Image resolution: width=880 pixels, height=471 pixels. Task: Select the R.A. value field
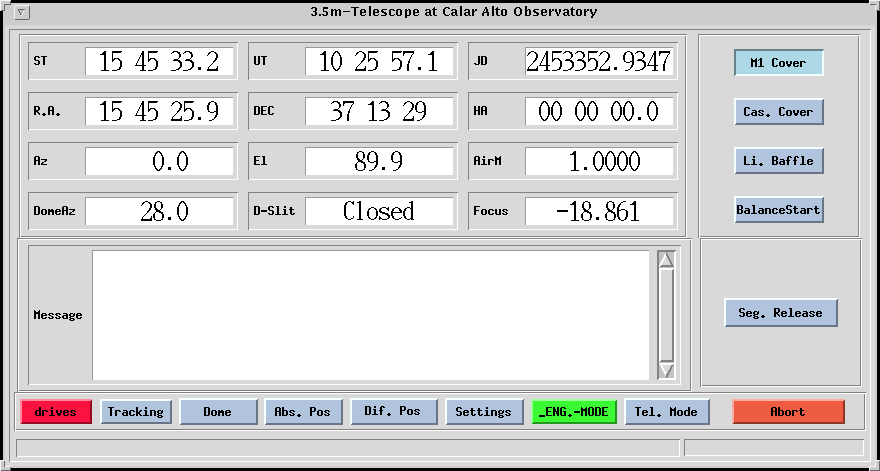point(159,112)
